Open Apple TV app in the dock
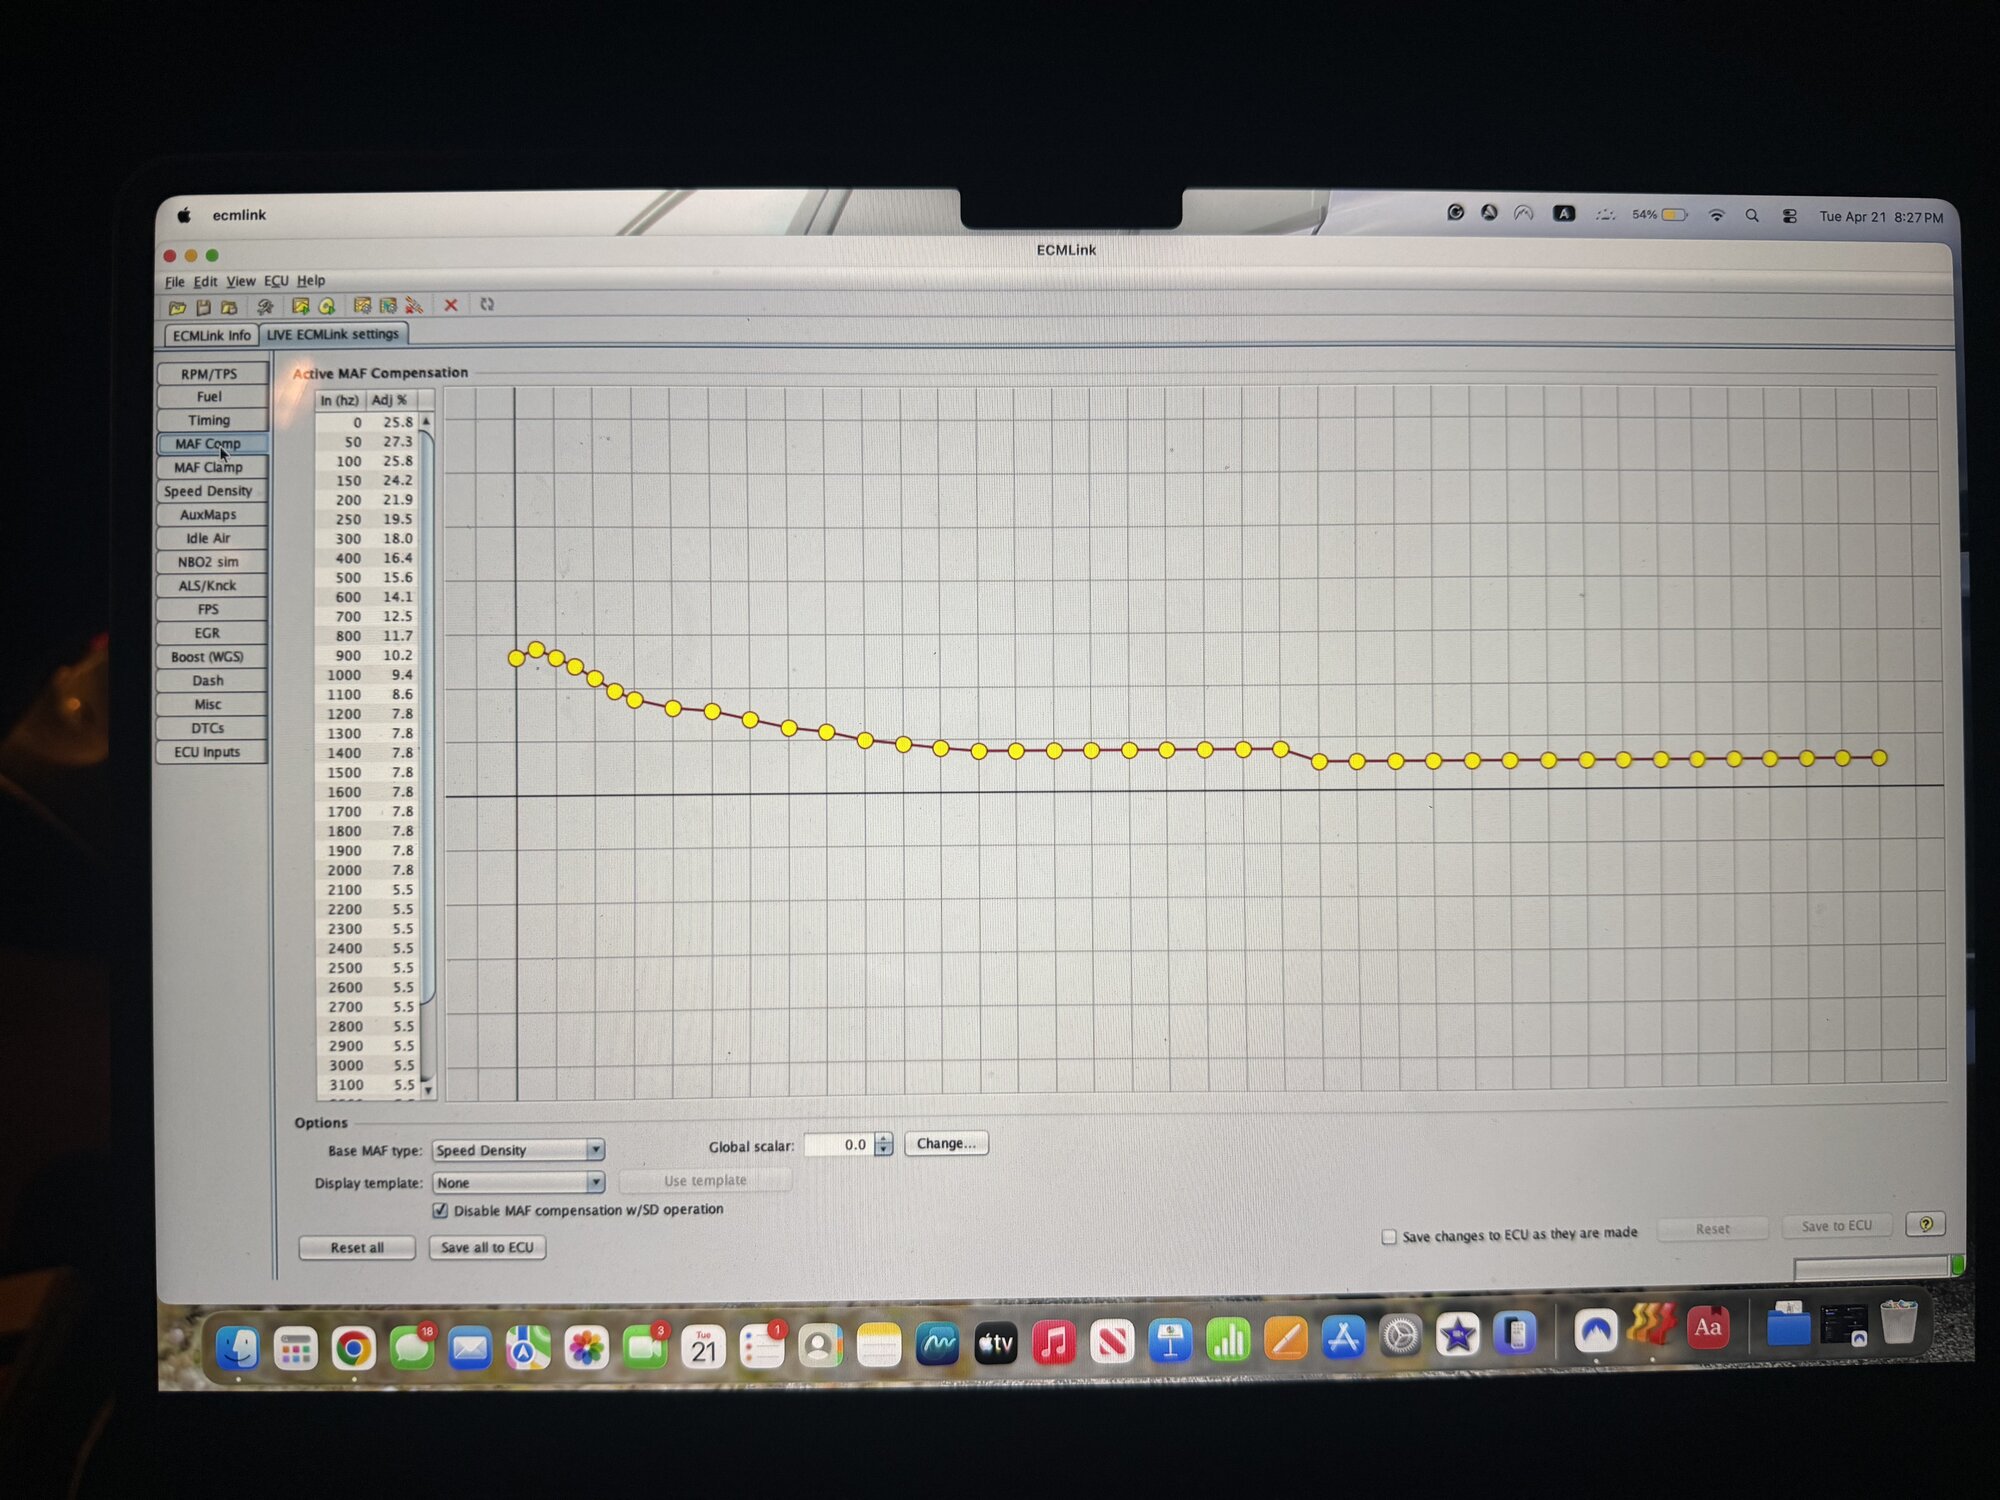 click(x=995, y=1344)
